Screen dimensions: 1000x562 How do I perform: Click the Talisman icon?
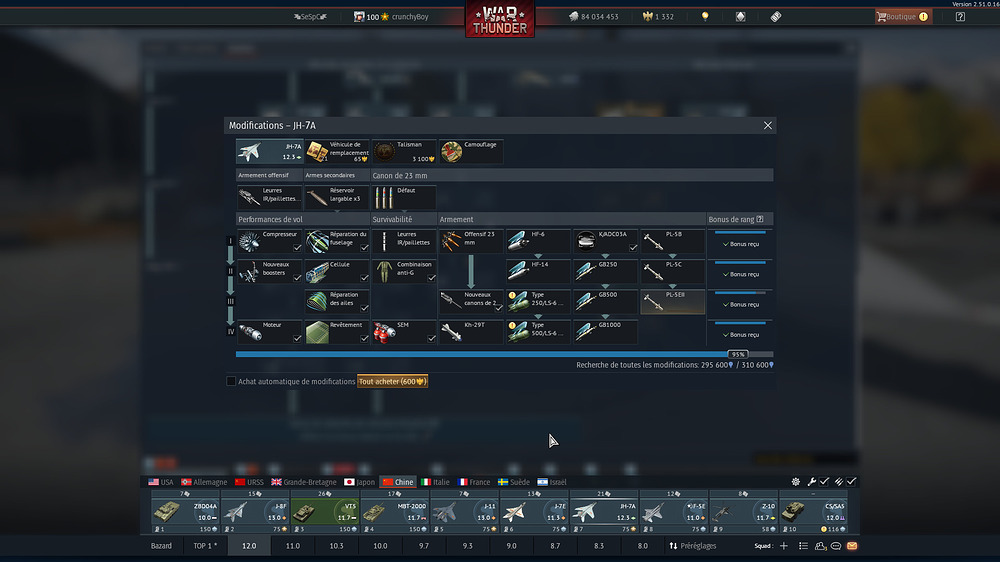(x=385, y=151)
